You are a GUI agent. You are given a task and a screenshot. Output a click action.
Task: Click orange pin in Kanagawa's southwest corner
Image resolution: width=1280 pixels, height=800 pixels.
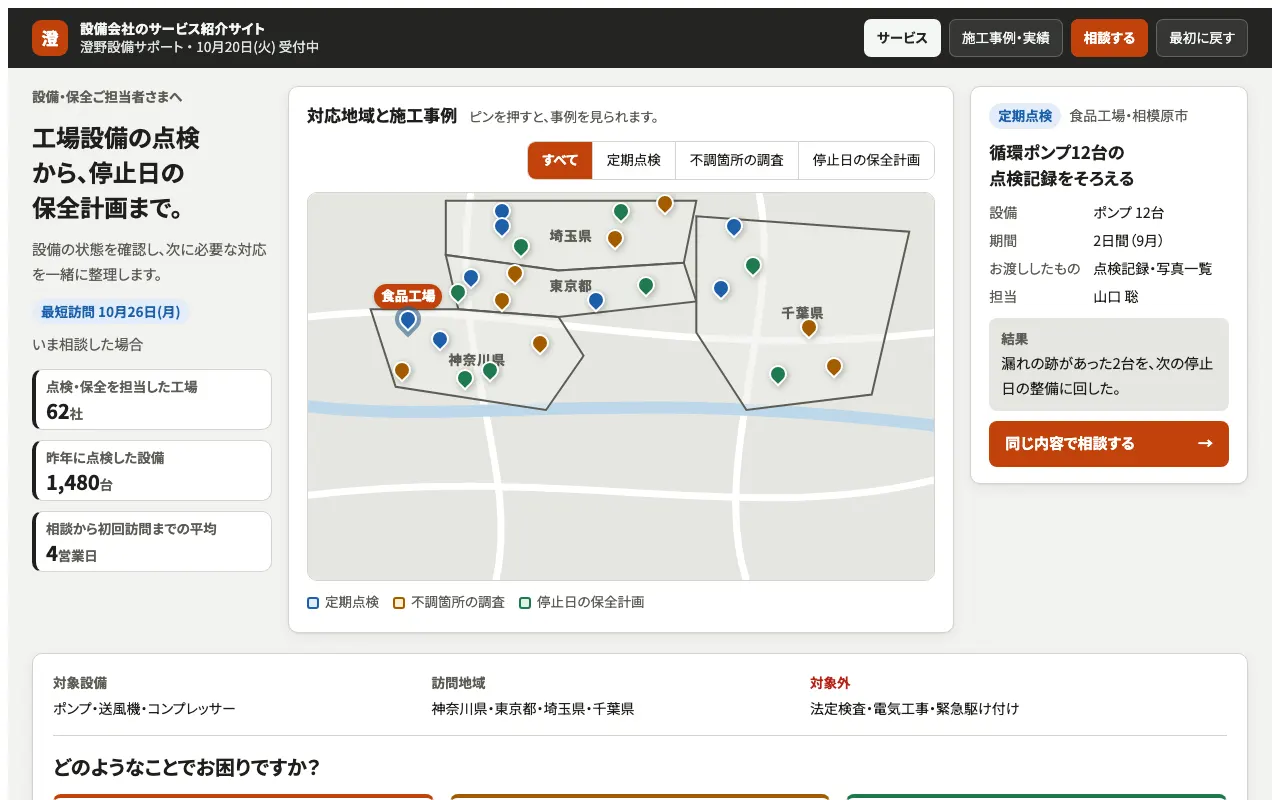402,372
